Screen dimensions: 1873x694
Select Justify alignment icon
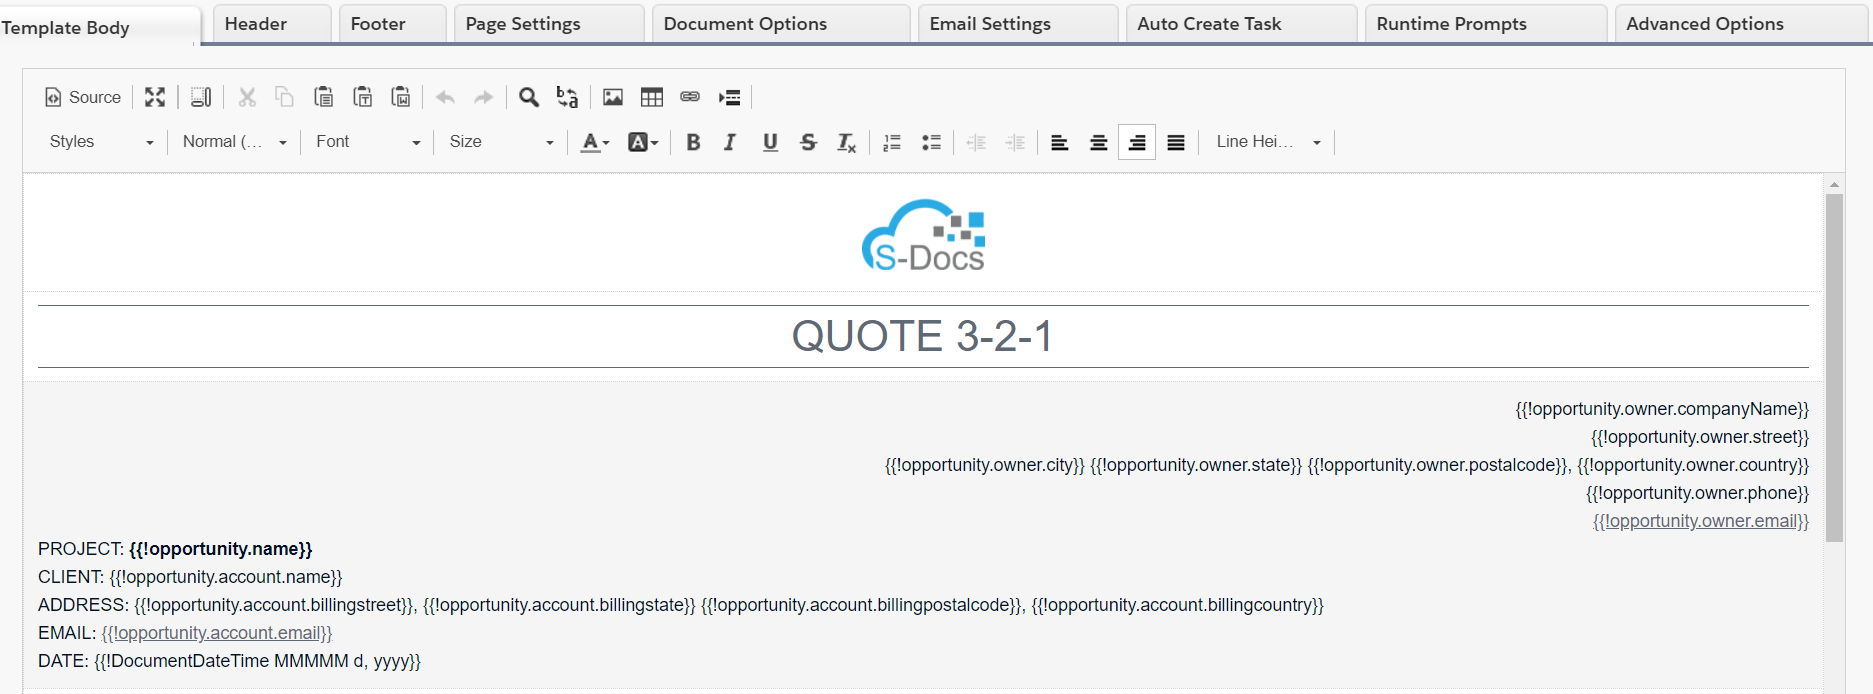tap(1176, 142)
